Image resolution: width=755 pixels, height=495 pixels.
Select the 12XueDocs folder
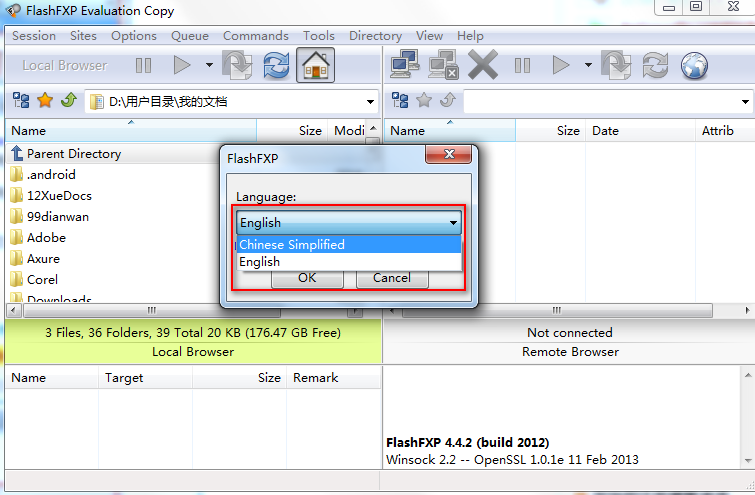114,195
